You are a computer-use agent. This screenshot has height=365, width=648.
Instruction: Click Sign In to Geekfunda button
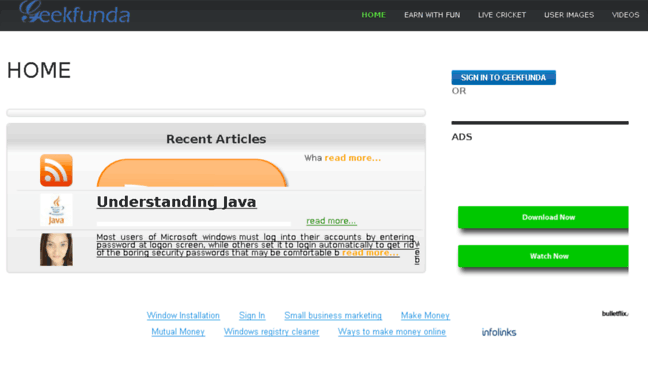(x=503, y=77)
